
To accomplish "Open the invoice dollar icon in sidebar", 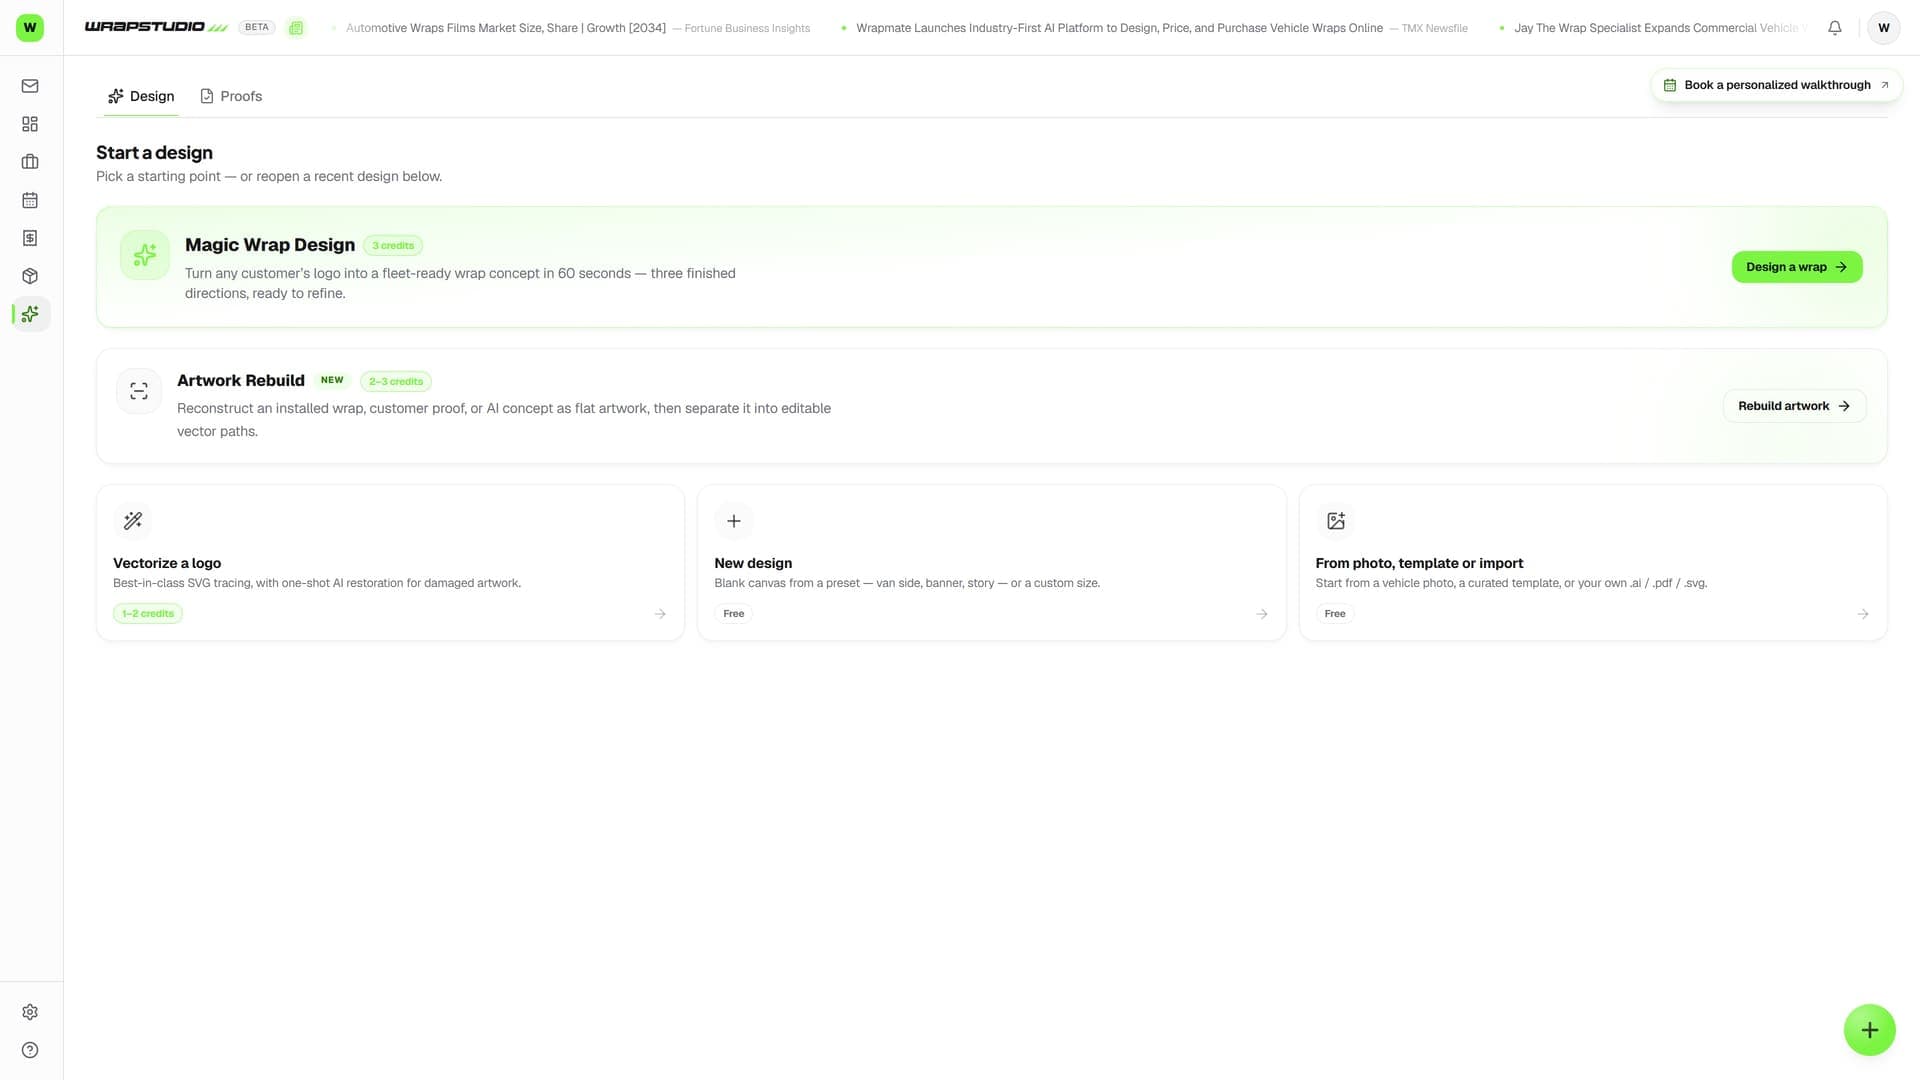I will tap(30, 238).
